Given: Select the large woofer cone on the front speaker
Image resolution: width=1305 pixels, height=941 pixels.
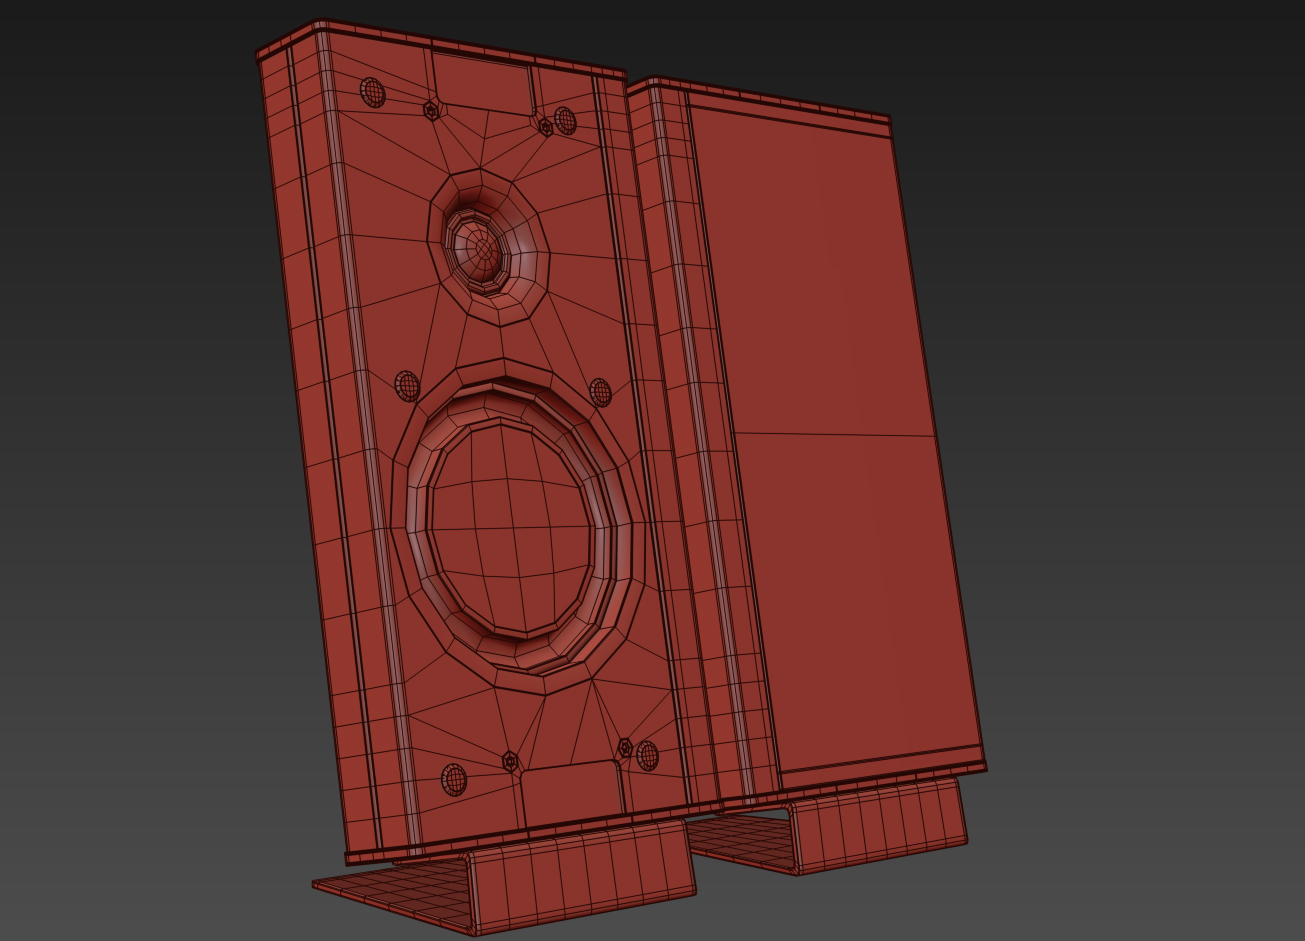Looking at the screenshot, I should [x=512, y=529].
